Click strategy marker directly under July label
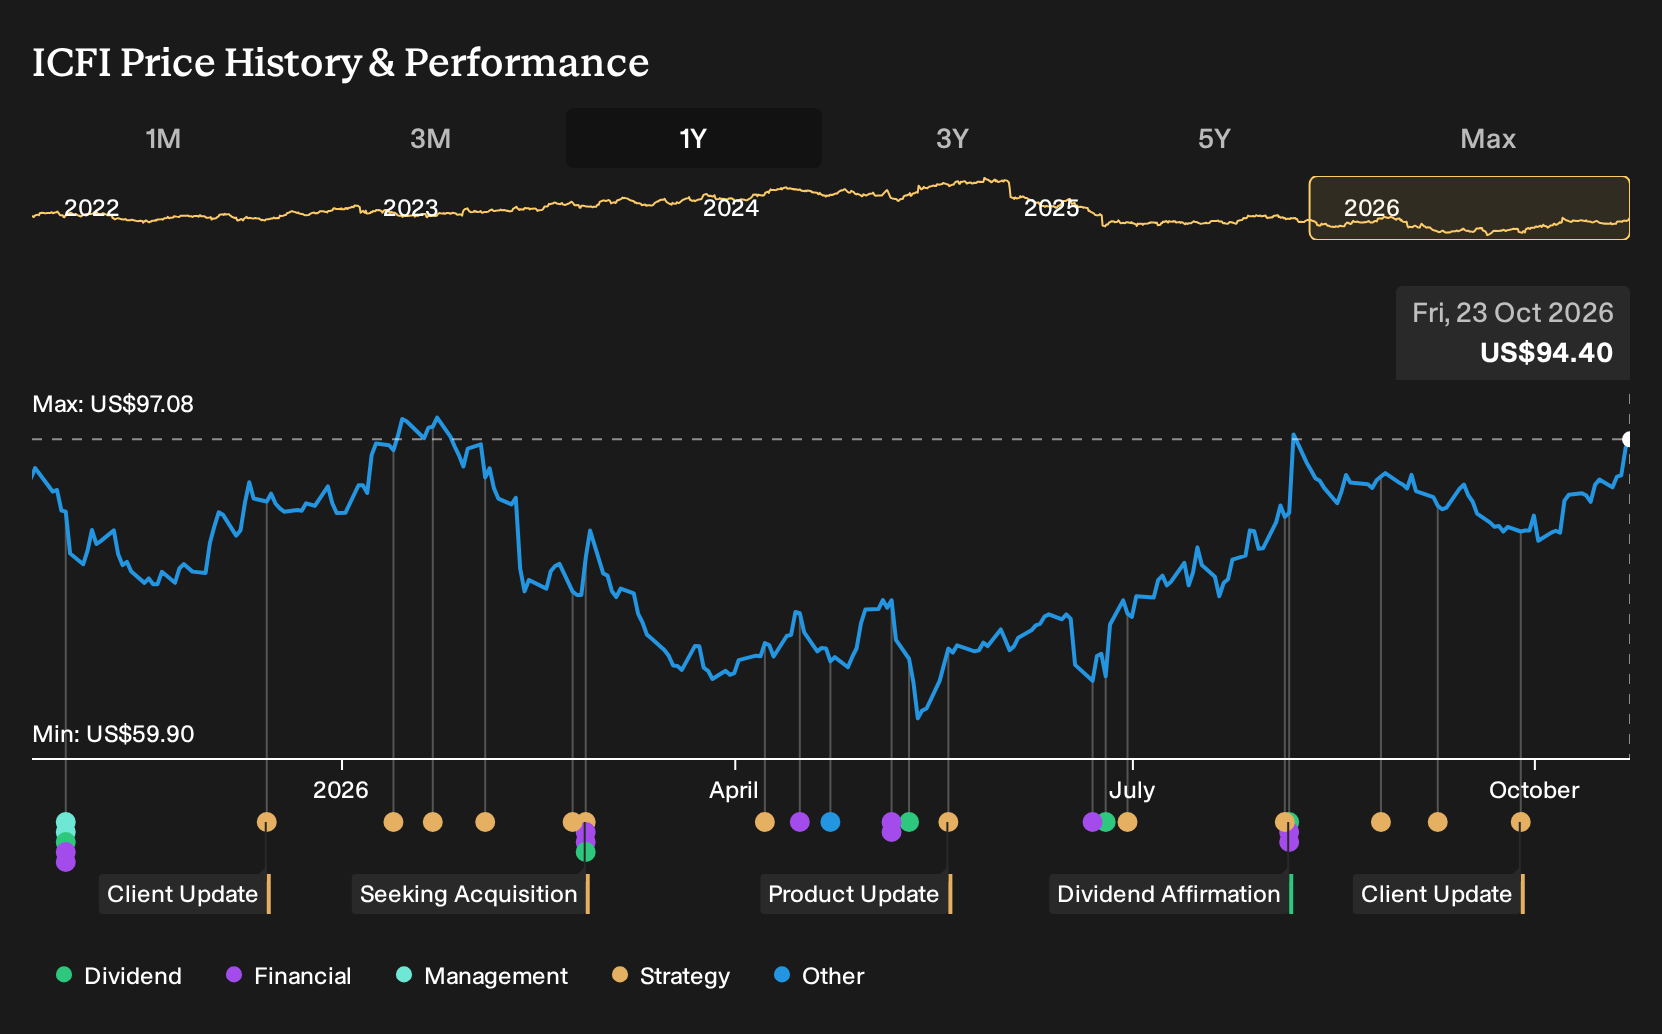The width and height of the screenshot is (1662, 1034). (1127, 822)
